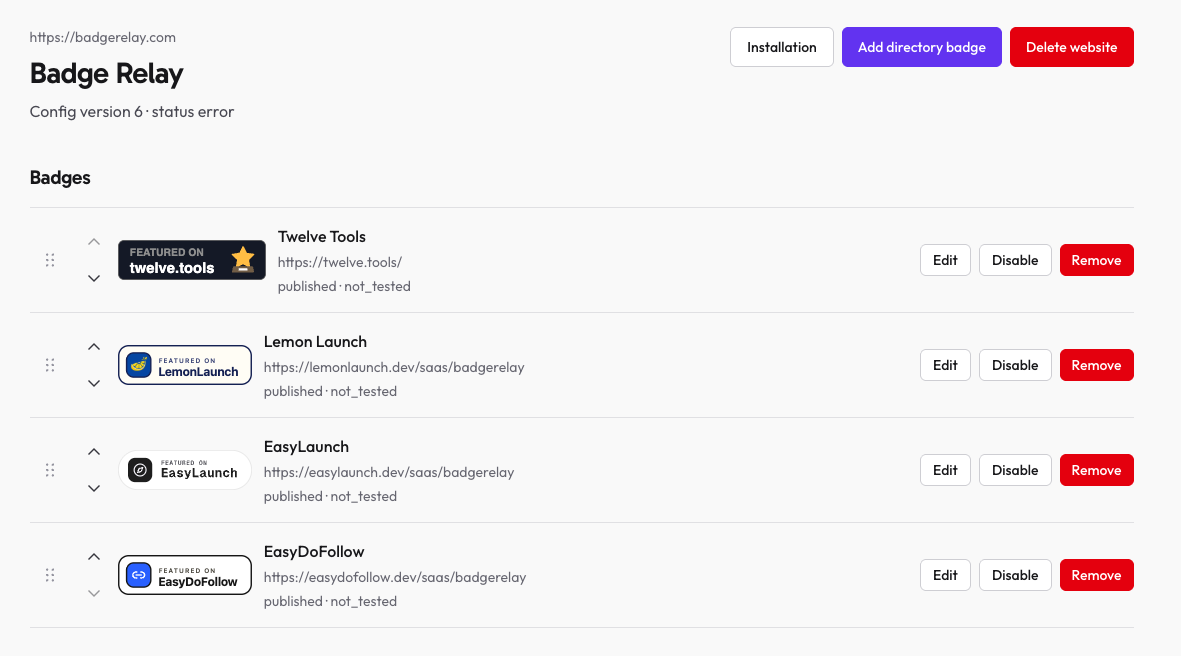Disable the EasyDoFollow badge
Screen dimensions: 1181x656
click(1015, 575)
